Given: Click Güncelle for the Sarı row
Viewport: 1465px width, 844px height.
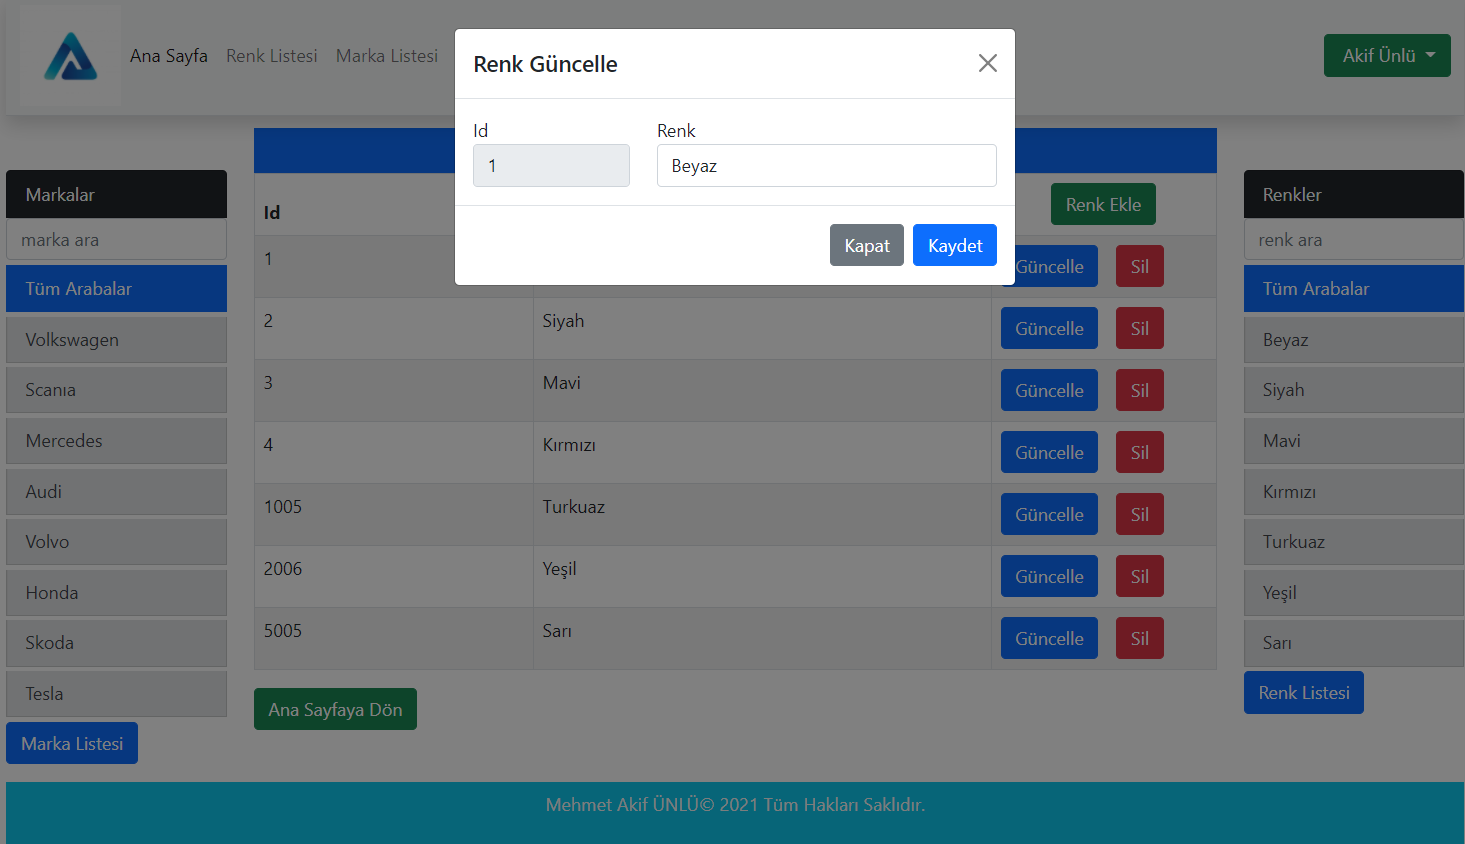Looking at the screenshot, I should coord(1049,638).
